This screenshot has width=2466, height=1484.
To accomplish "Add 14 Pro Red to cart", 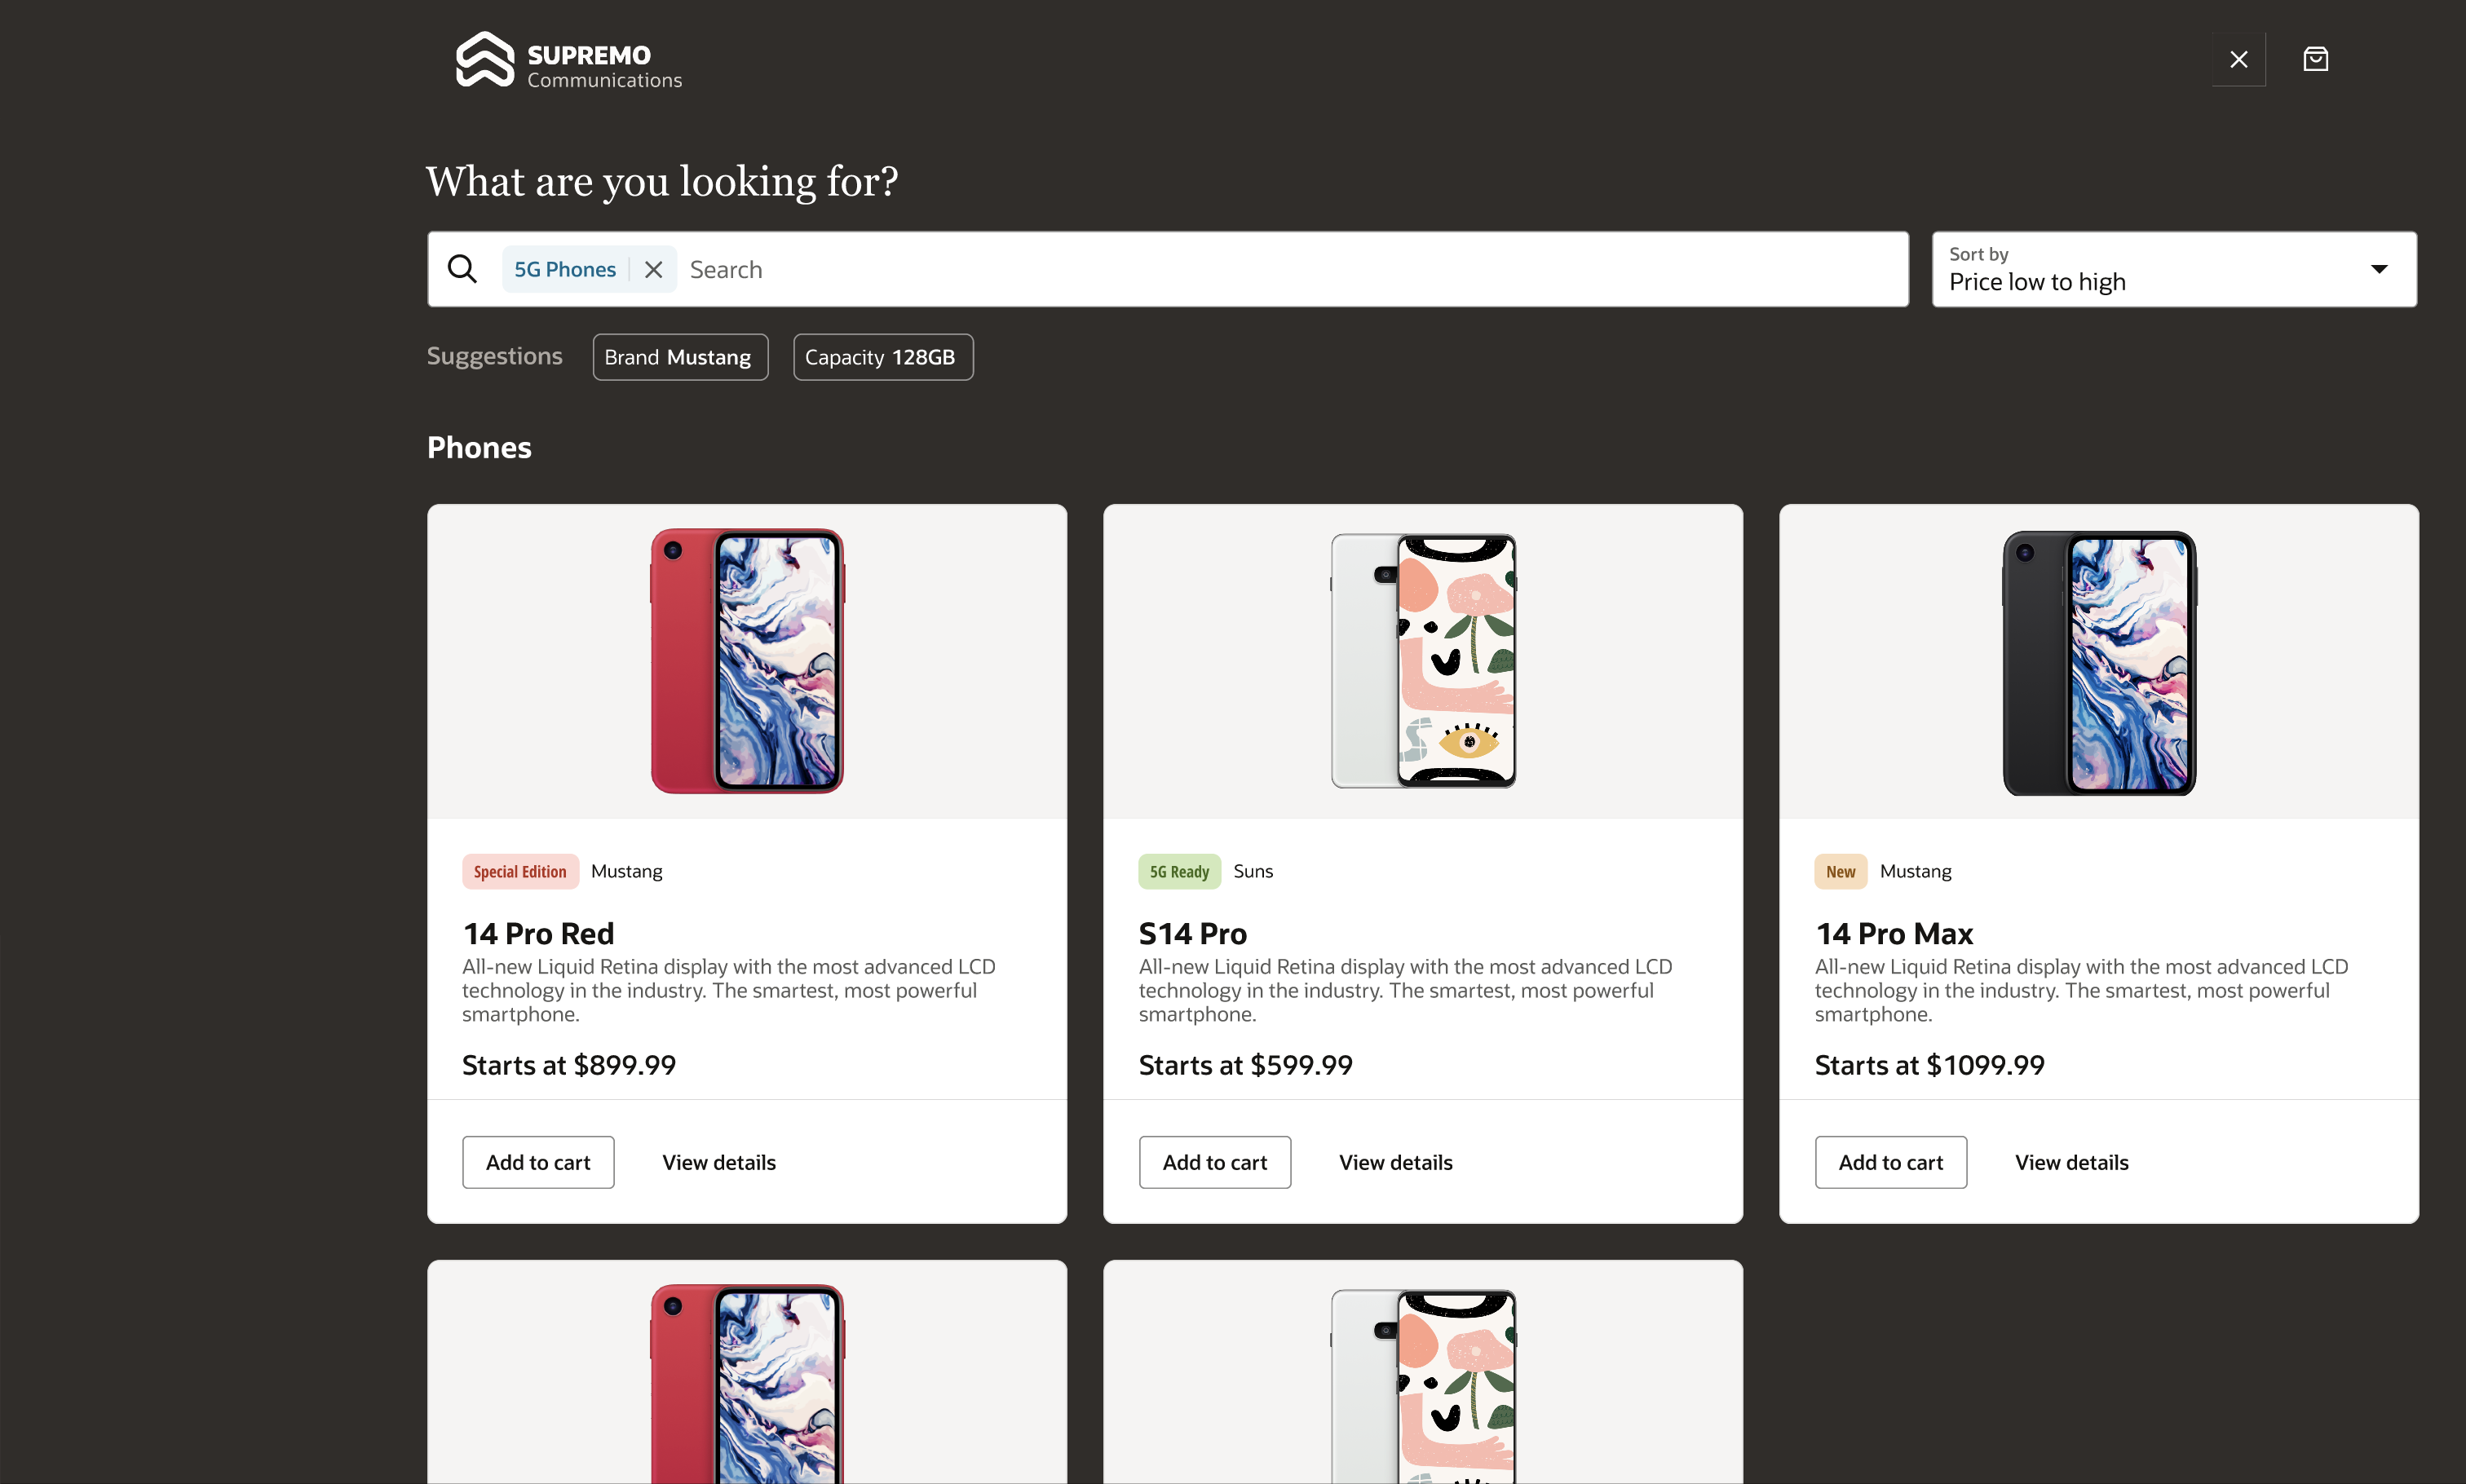I will click(x=538, y=1162).
